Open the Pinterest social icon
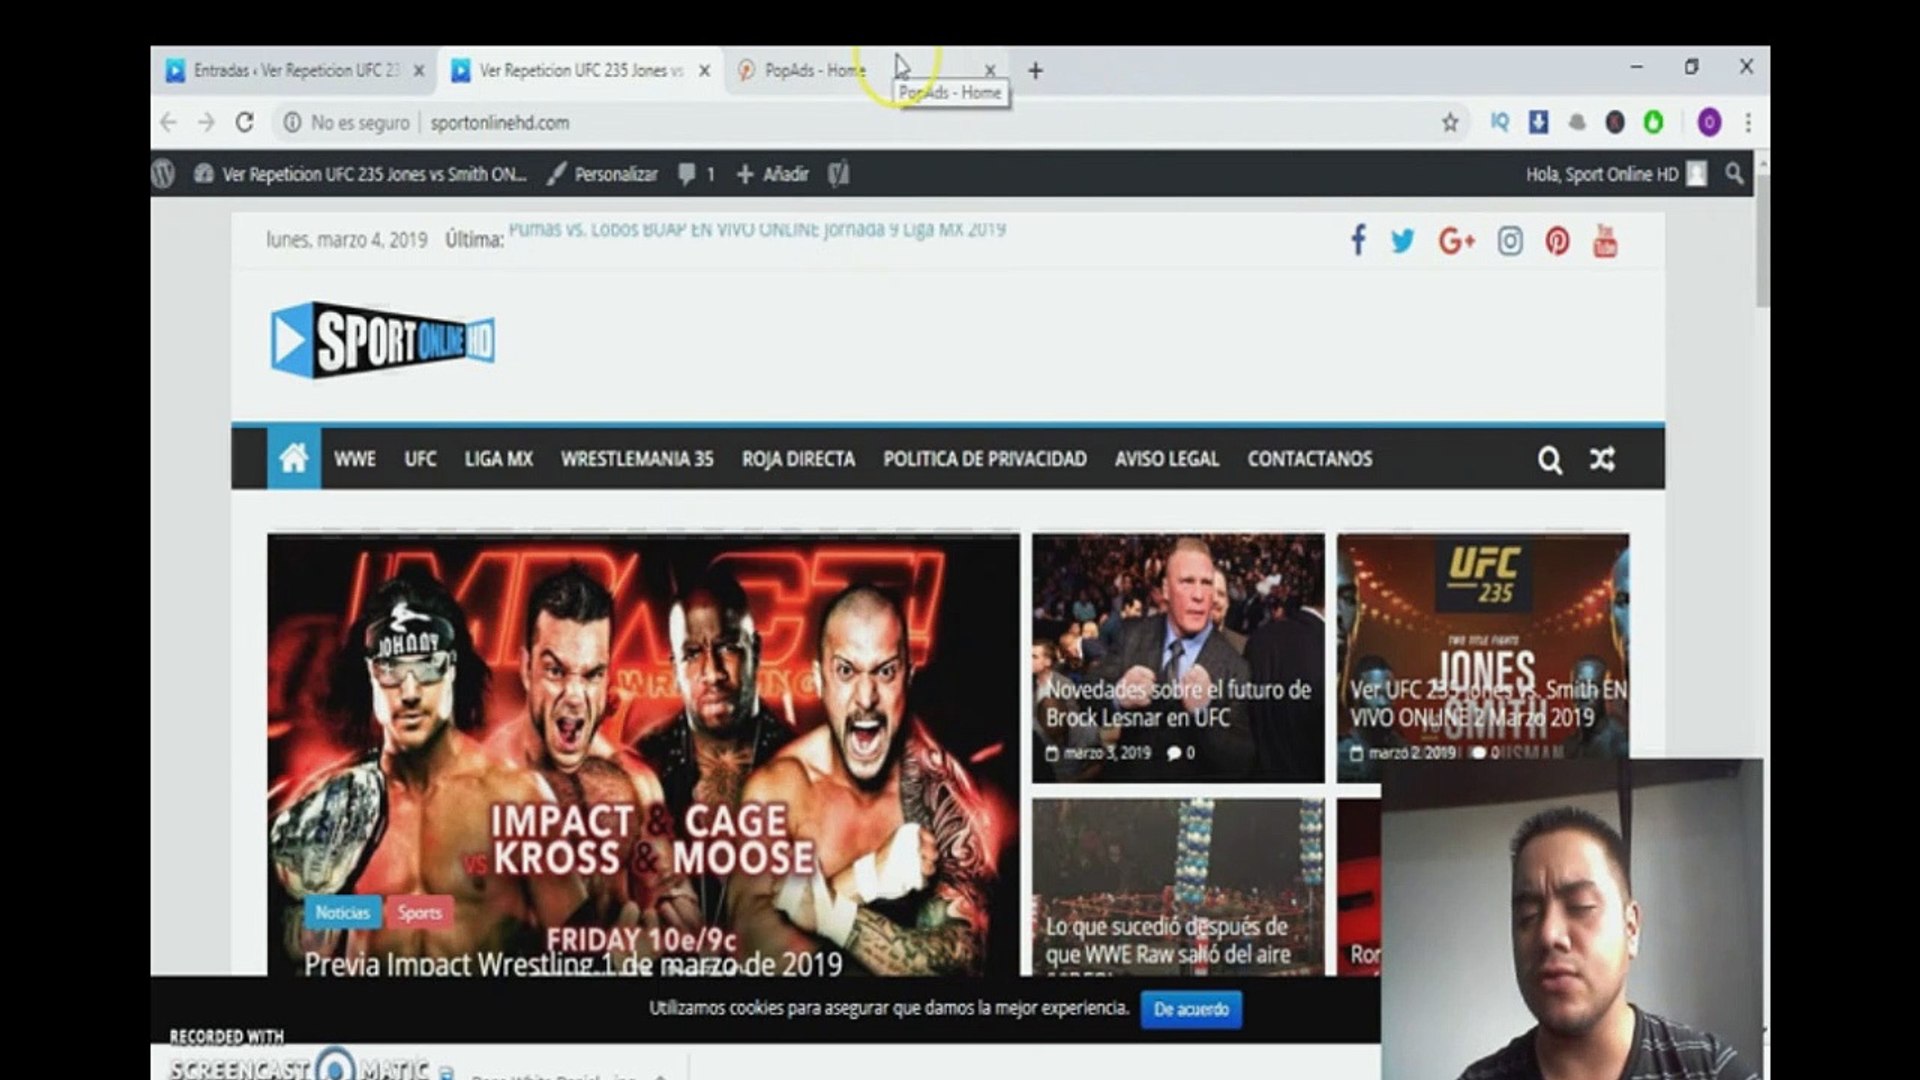This screenshot has width=1920, height=1080. point(1557,241)
